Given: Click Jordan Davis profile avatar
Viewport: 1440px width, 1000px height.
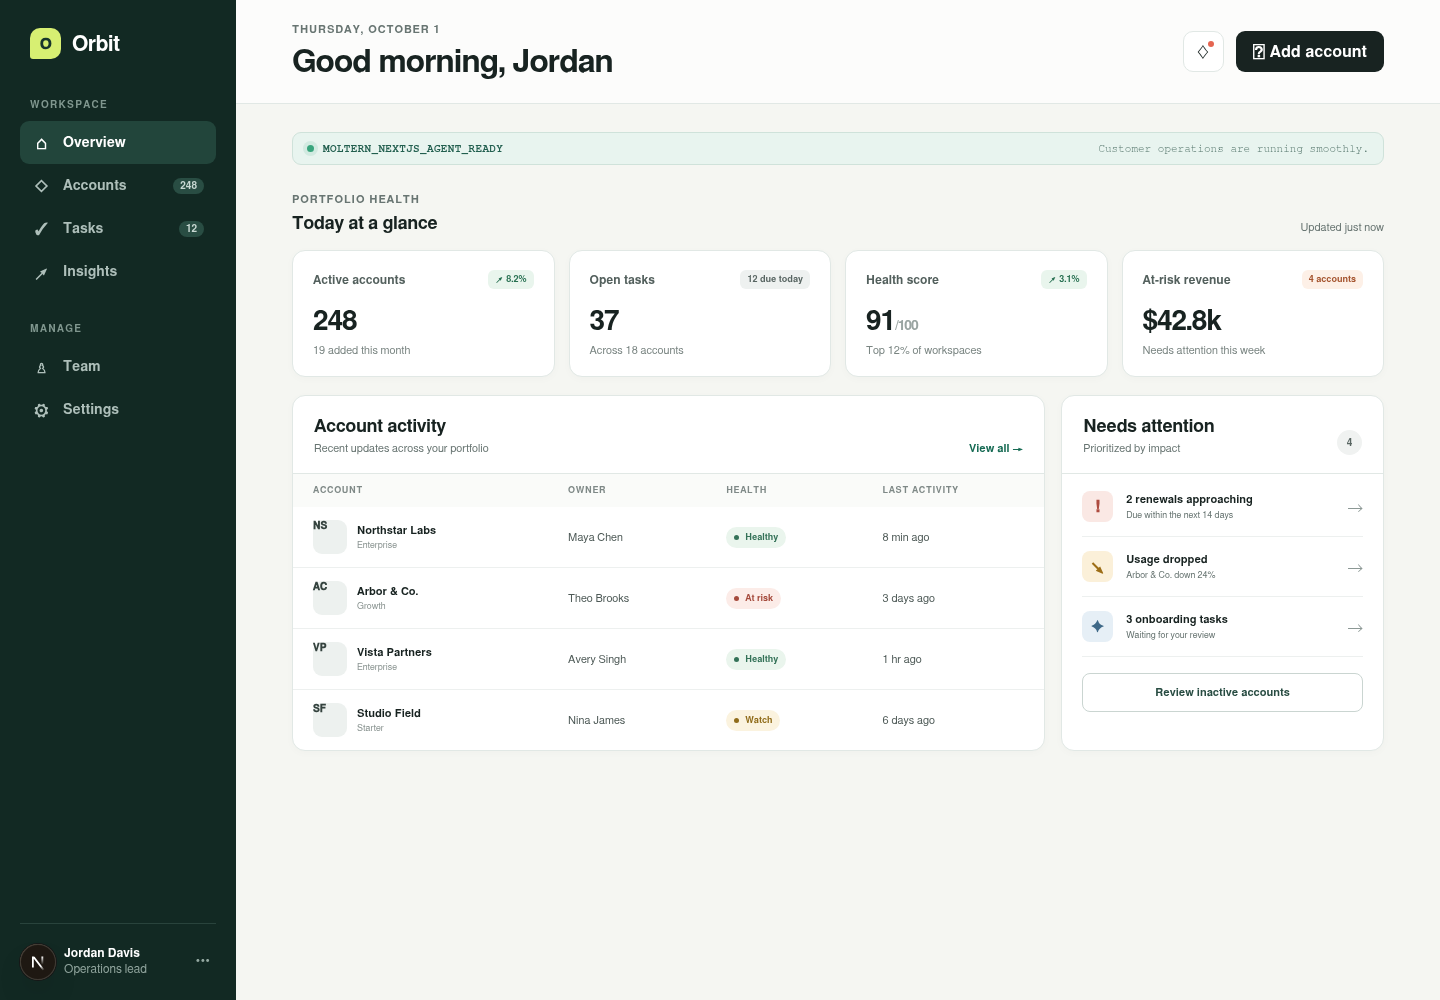Looking at the screenshot, I should pyautogui.click(x=38, y=962).
